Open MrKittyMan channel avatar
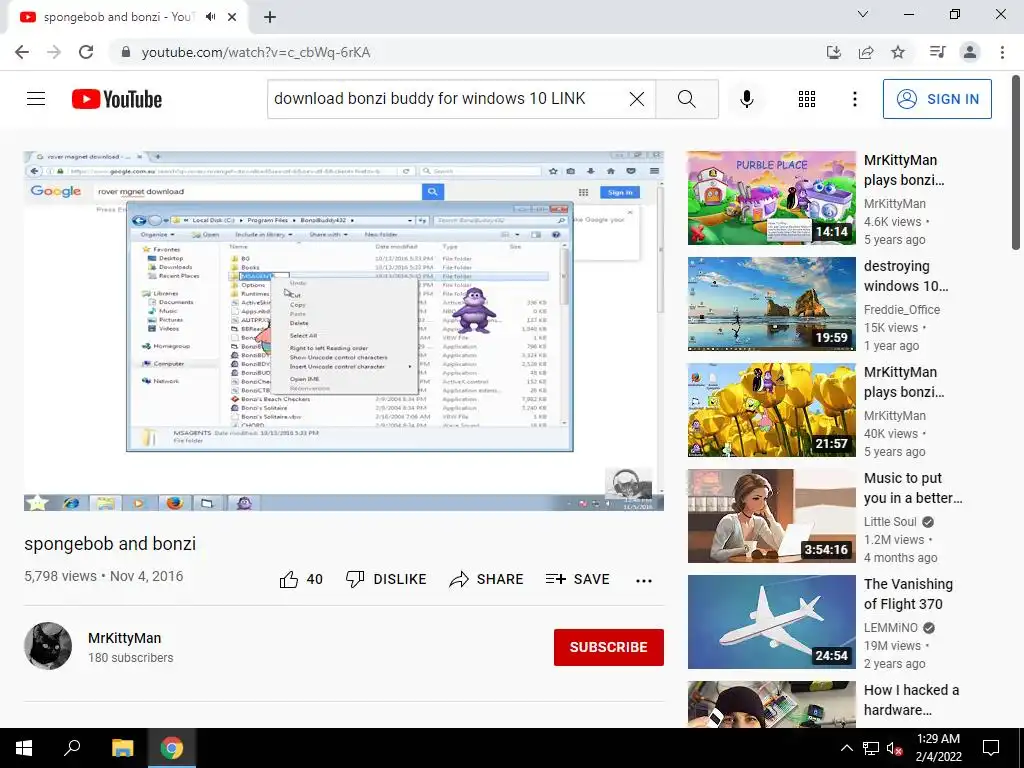Image resolution: width=1024 pixels, height=768 pixels. point(48,646)
